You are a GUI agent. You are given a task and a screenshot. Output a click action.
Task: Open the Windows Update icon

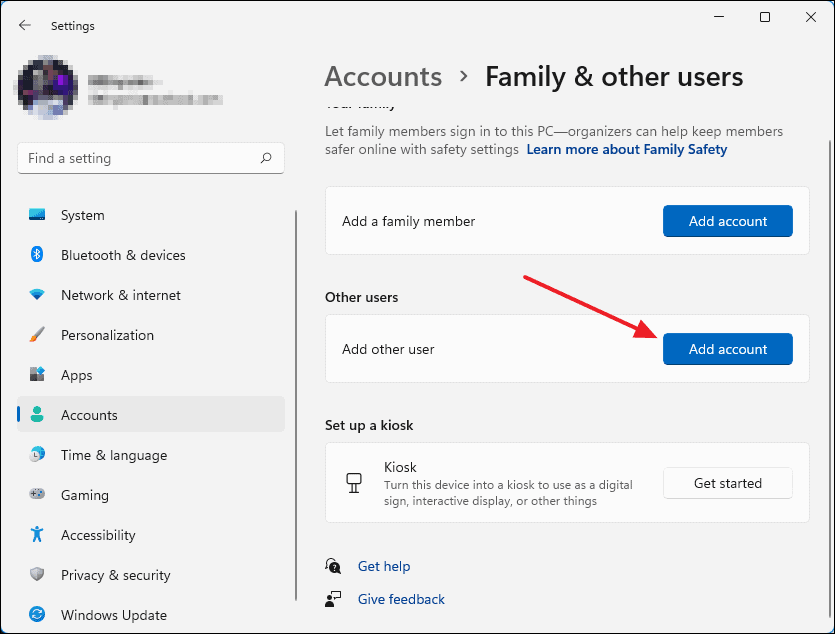point(37,614)
